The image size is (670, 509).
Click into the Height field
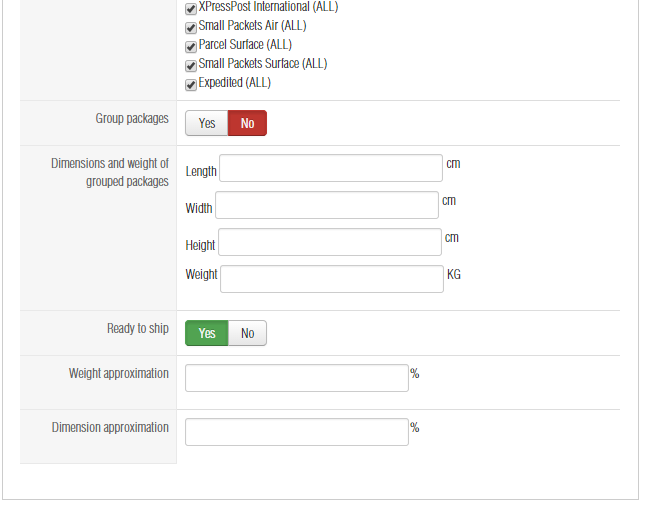(x=329, y=242)
